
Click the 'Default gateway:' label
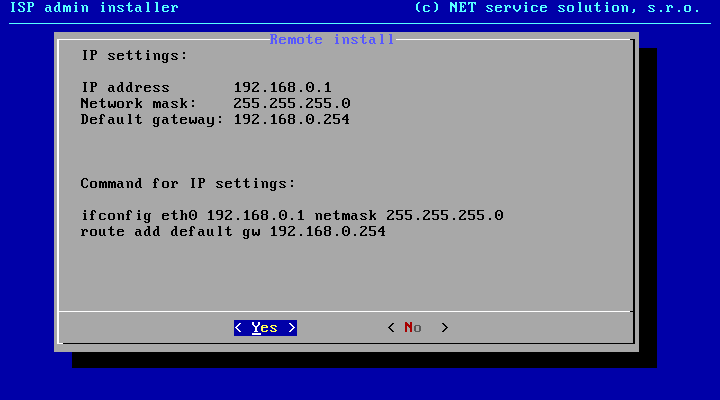pyautogui.click(x=152, y=119)
